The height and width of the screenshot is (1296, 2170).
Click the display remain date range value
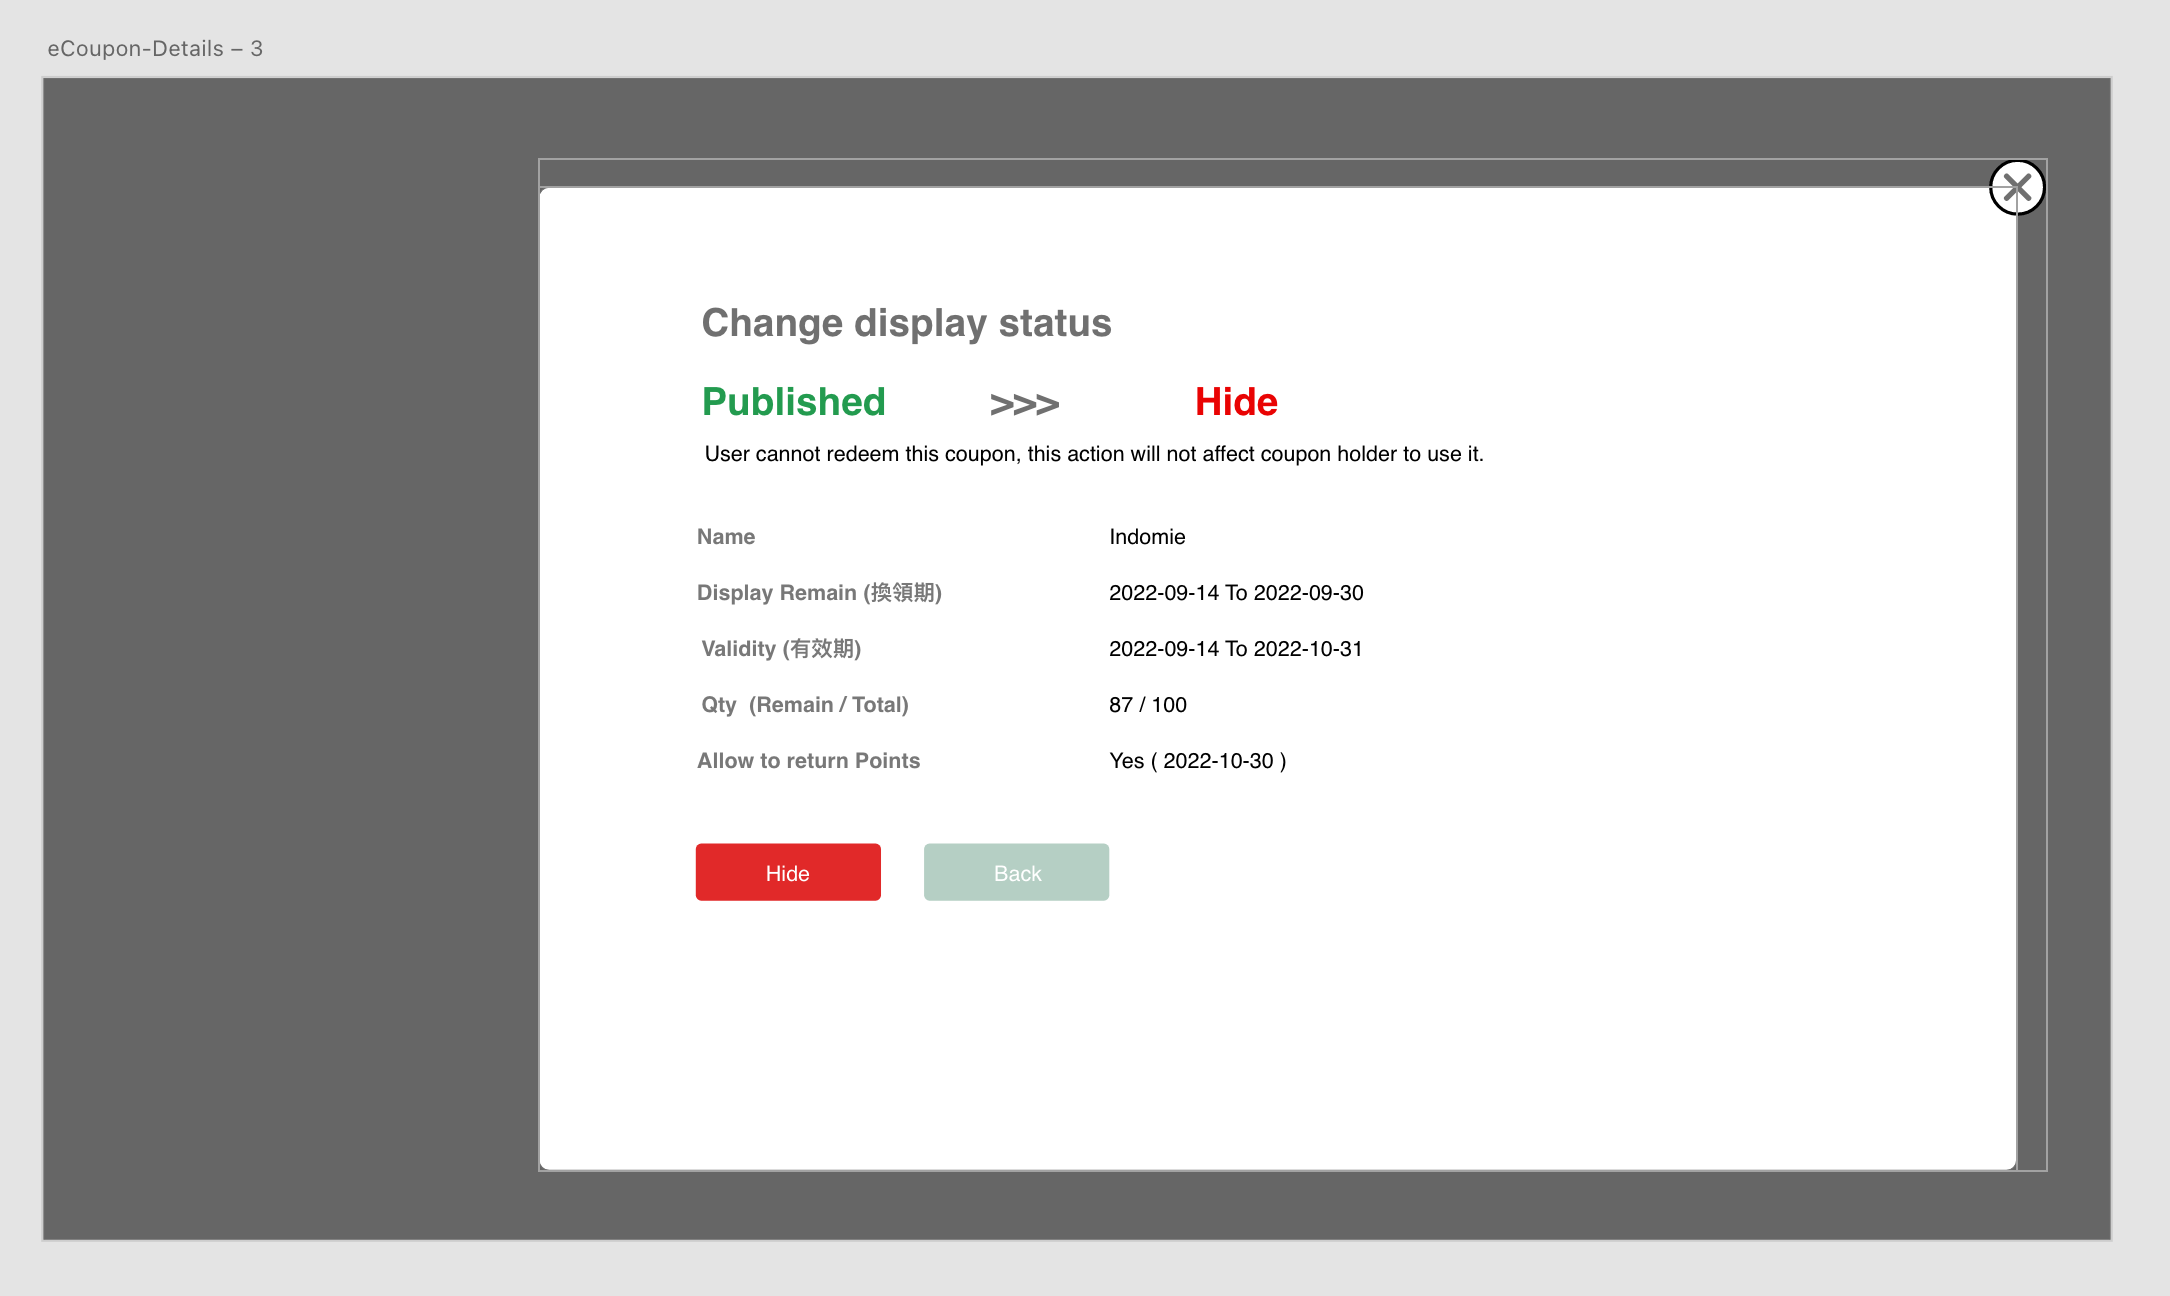[1235, 593]
